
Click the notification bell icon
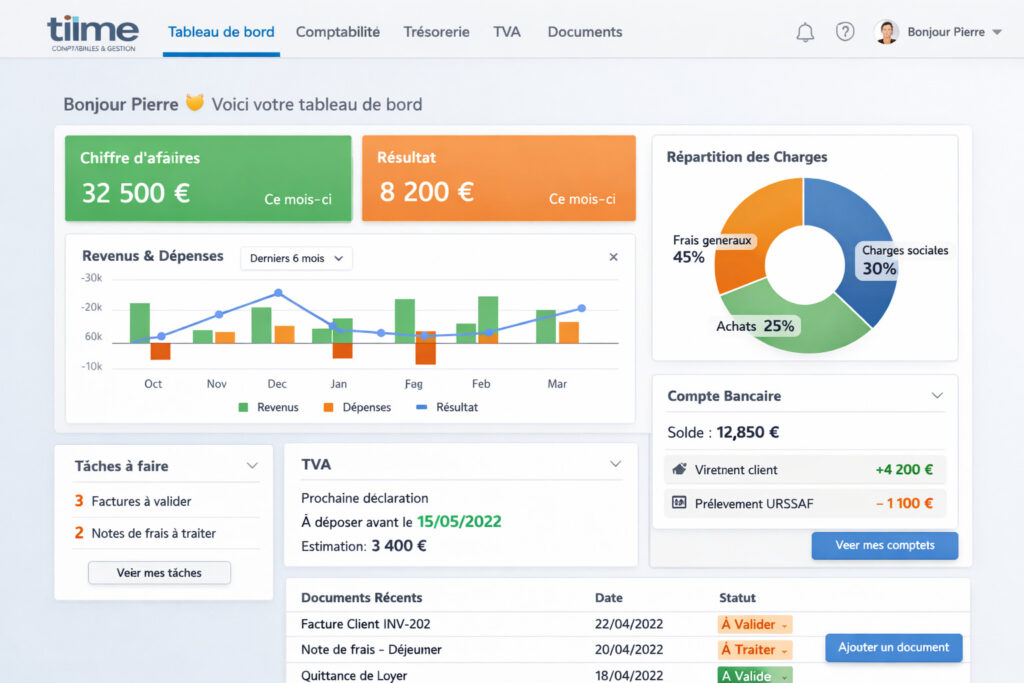[805, 32]
